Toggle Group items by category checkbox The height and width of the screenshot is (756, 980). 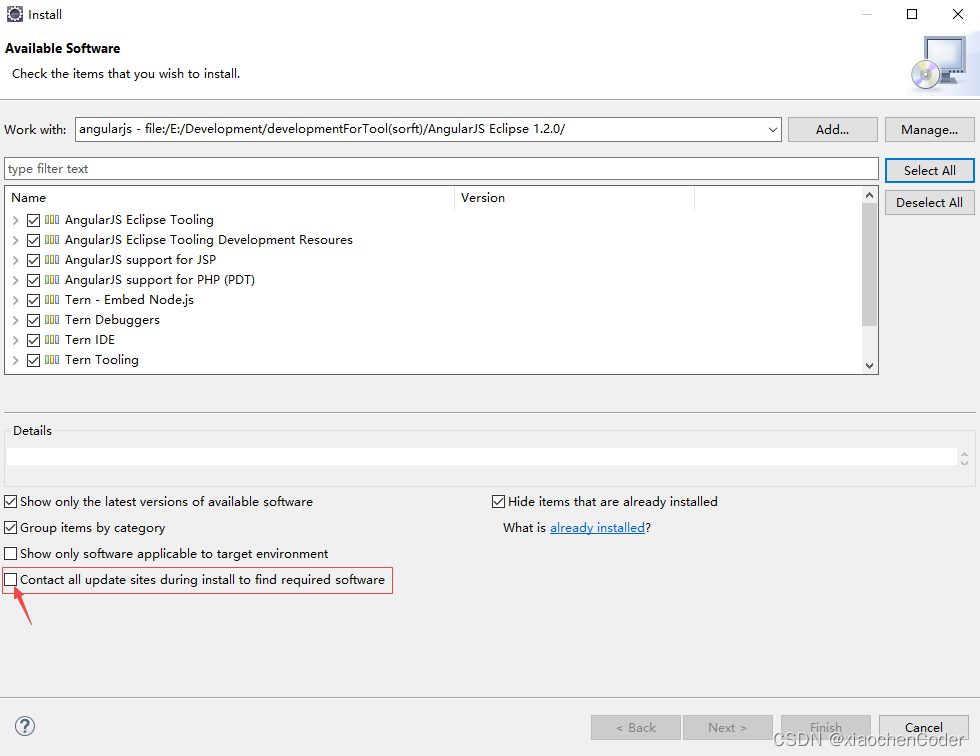click(x=11, y=528)
